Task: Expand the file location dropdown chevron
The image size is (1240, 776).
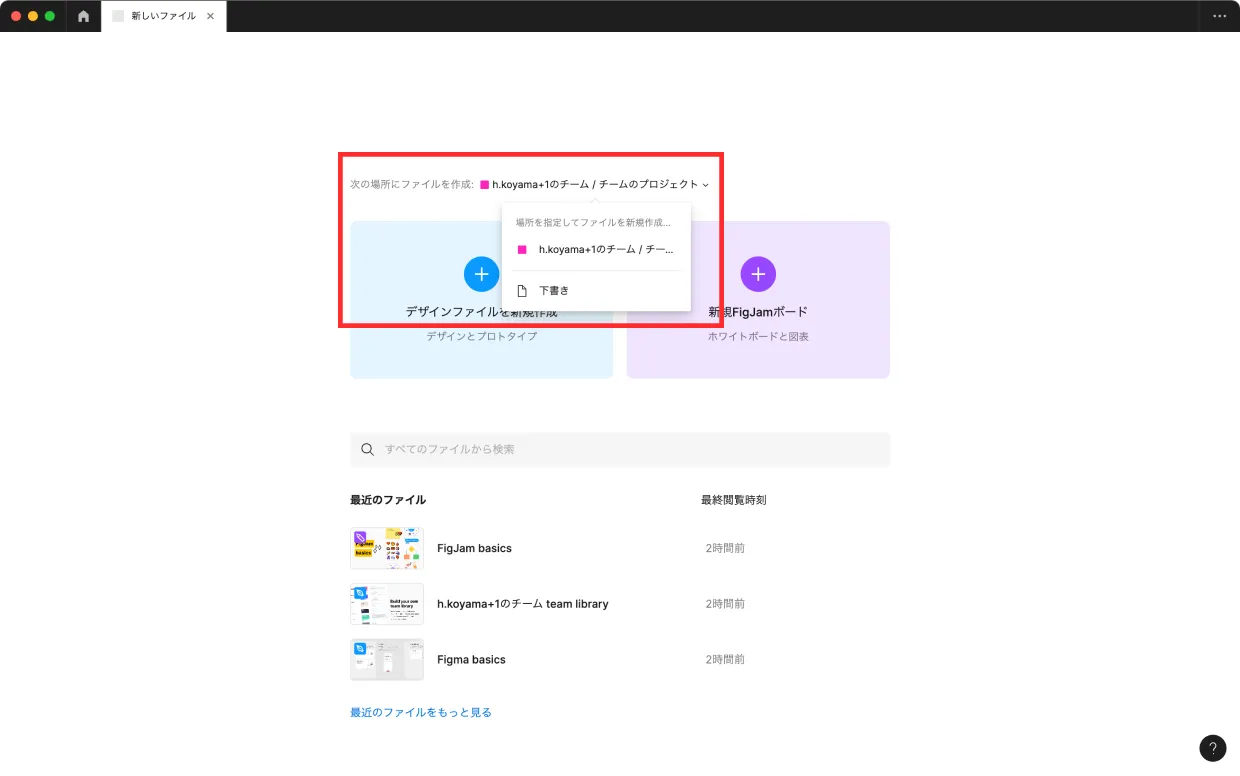Action: 705,185
